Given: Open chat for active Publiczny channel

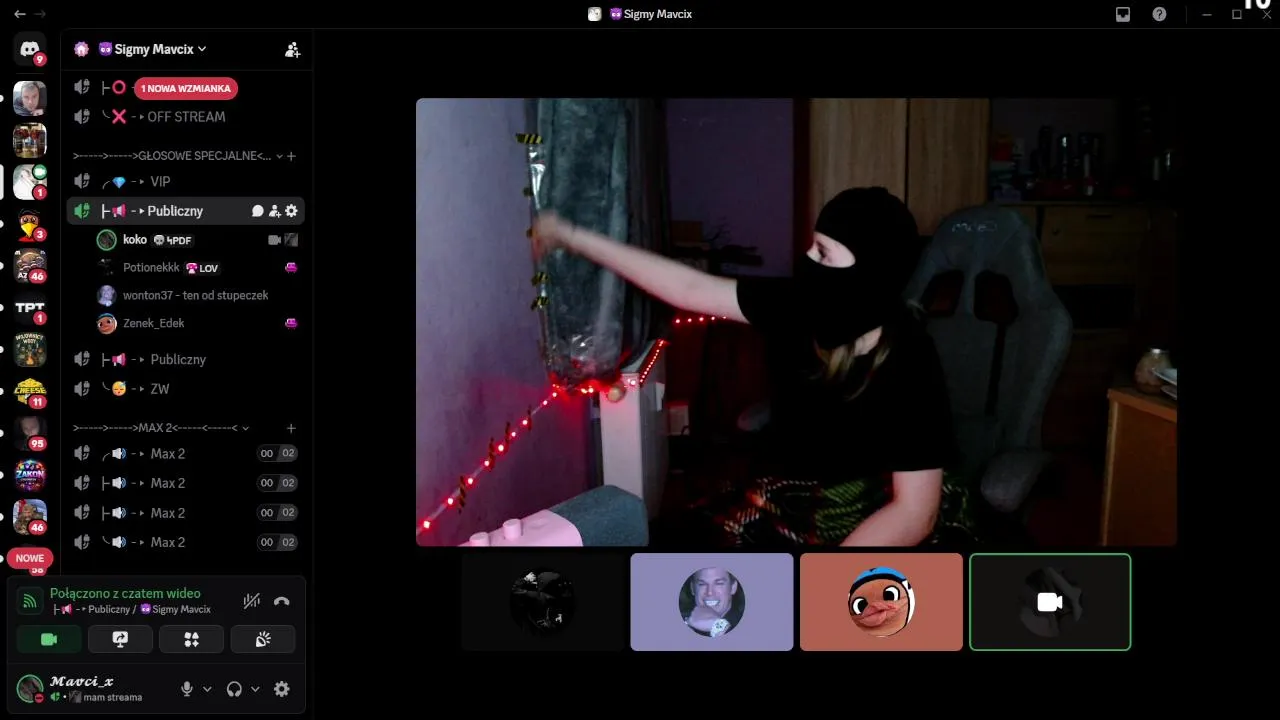Looking at the screenshot, I should pyautogui.click(x=258, y=211).
